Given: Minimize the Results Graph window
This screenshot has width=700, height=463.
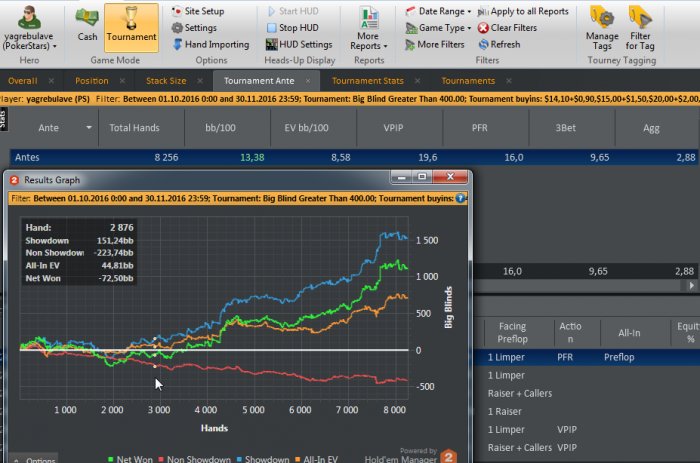Looking at the screenshot, I should coord(401,177).
